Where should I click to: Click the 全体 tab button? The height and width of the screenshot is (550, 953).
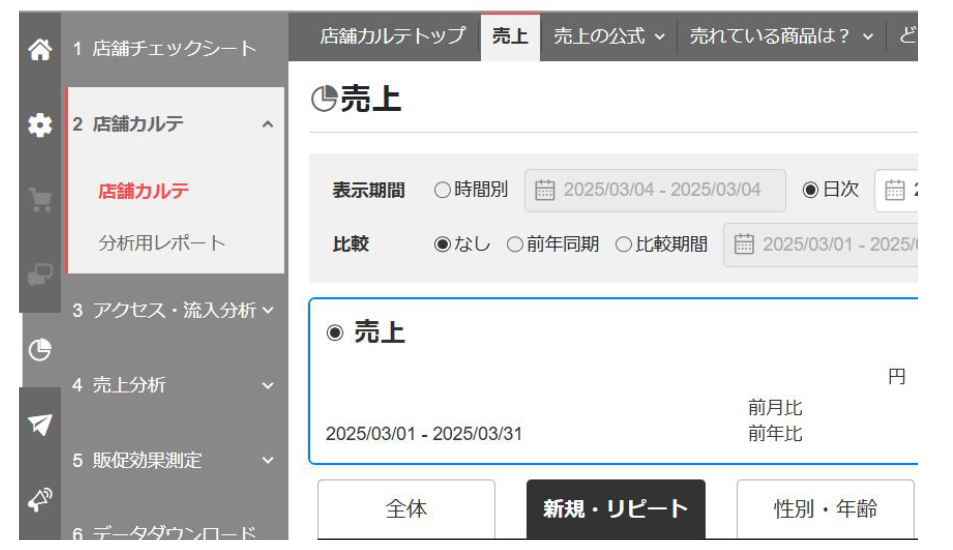pyautogui.click(x=406, y=509)
